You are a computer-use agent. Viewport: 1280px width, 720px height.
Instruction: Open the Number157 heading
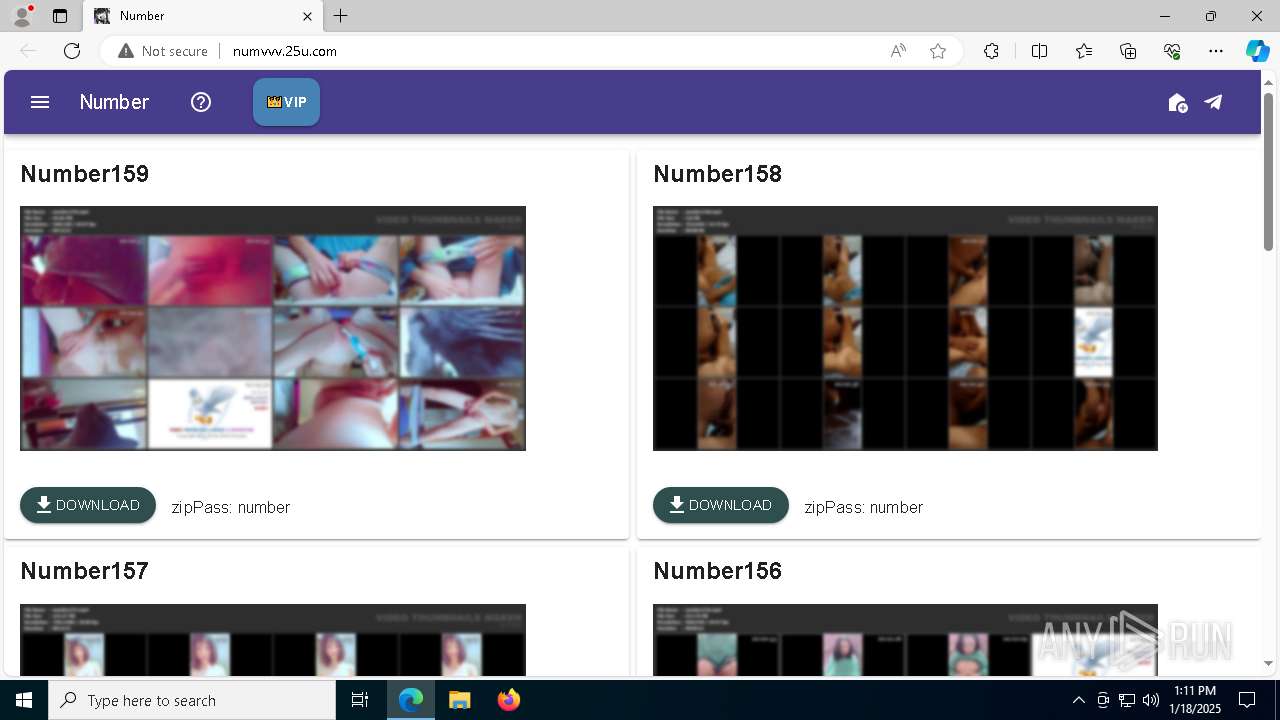coord(85,571)
